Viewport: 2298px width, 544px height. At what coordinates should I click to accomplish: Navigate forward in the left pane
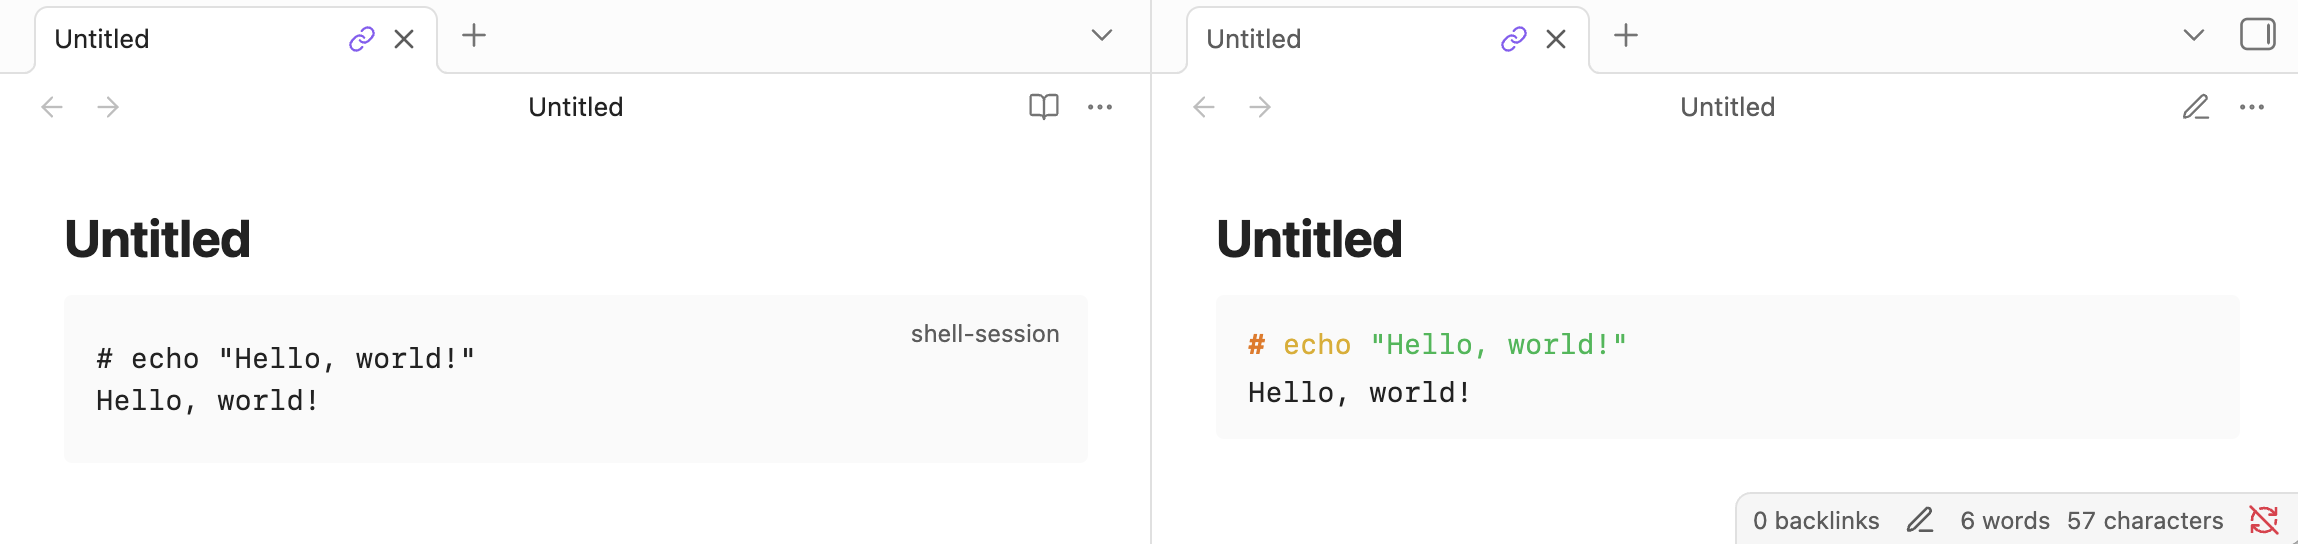click(108, 107)
